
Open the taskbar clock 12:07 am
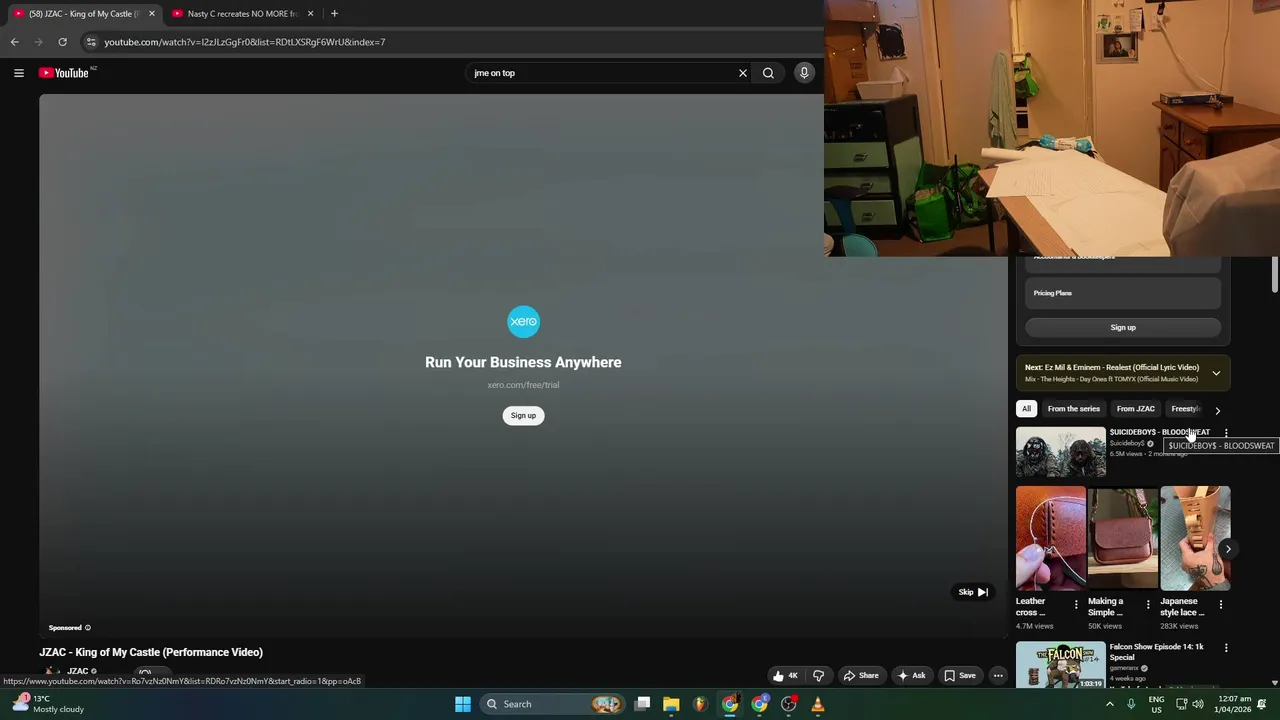[1232, 704]
